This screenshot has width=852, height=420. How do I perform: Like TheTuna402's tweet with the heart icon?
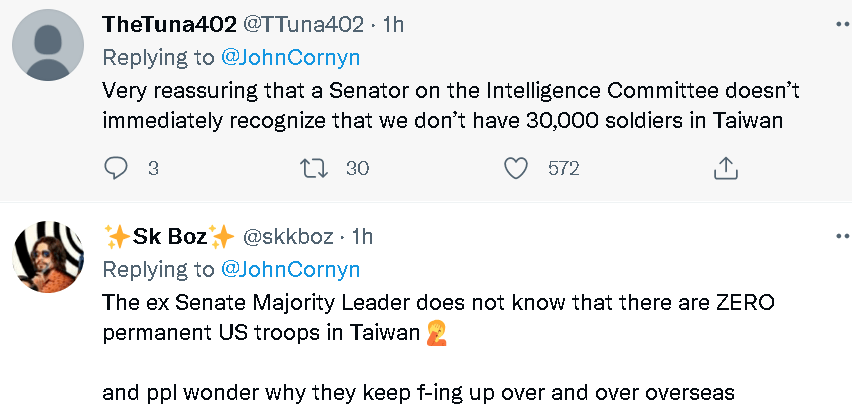(x=516, y=168)
